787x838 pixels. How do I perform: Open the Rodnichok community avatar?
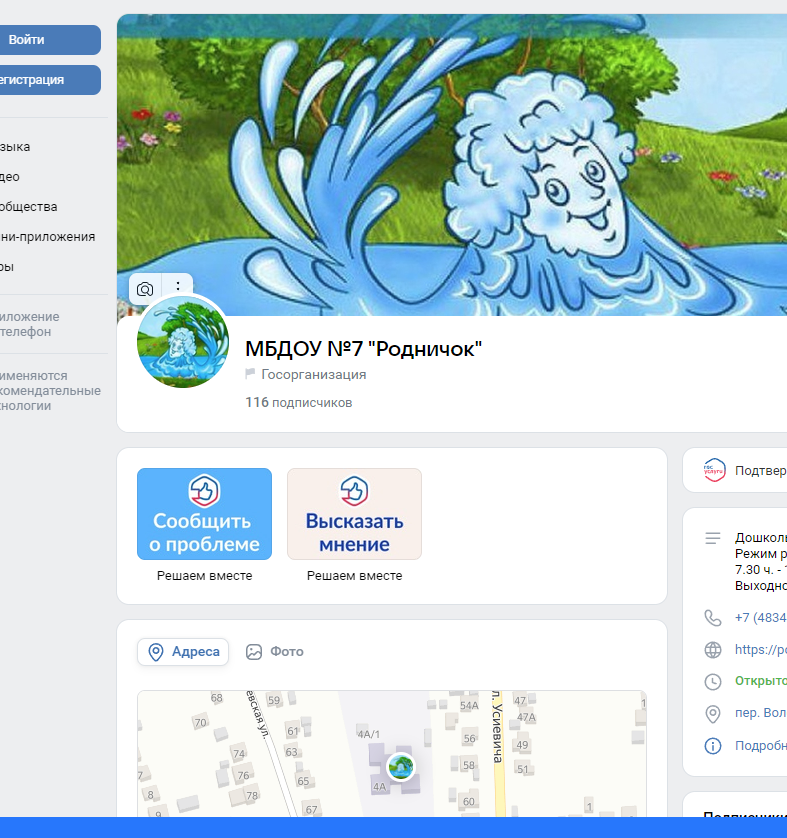click(183, 342)
